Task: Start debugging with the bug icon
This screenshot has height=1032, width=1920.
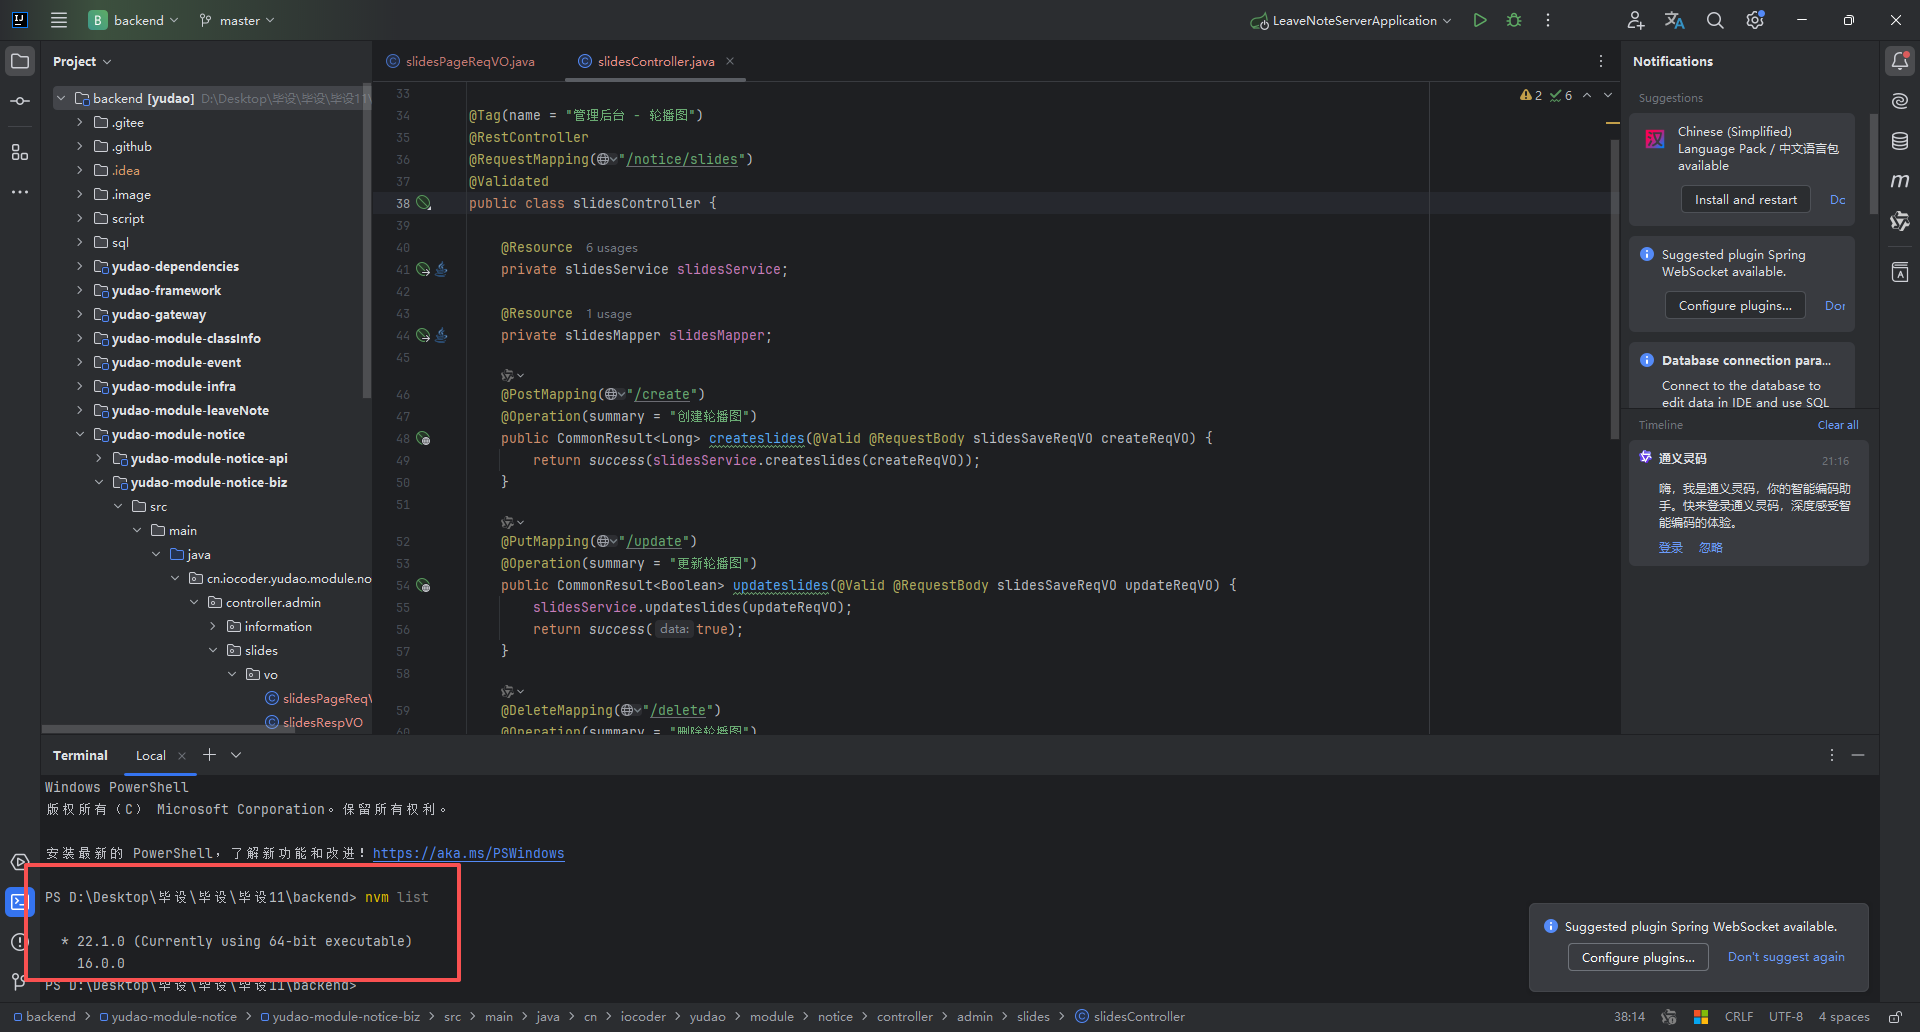Action: 1514,19
